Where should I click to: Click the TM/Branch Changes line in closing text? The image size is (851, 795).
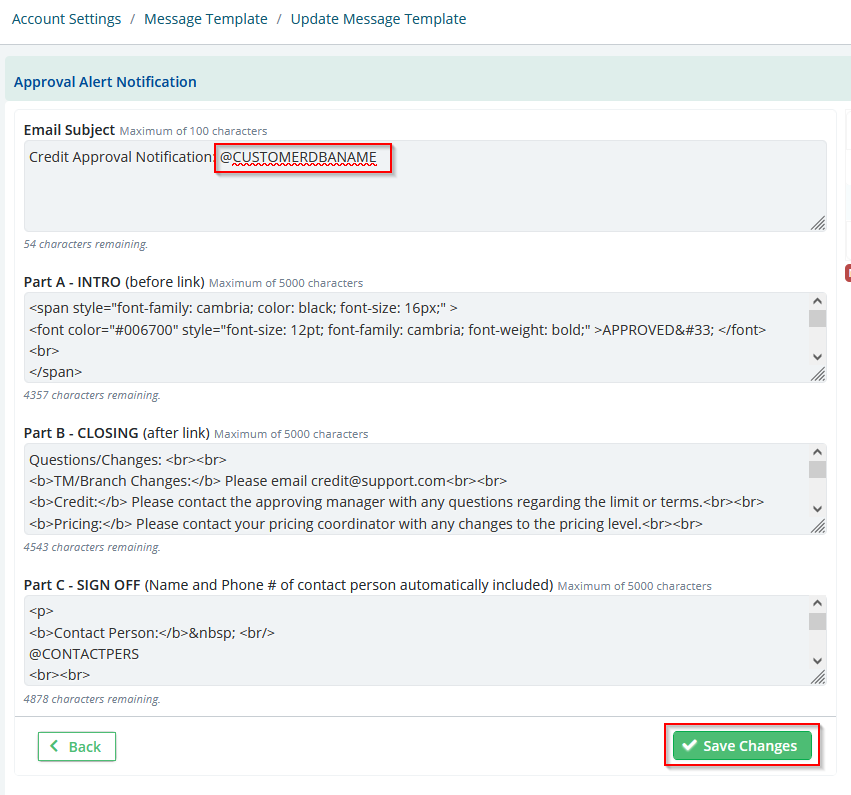(x=268, y=481)
